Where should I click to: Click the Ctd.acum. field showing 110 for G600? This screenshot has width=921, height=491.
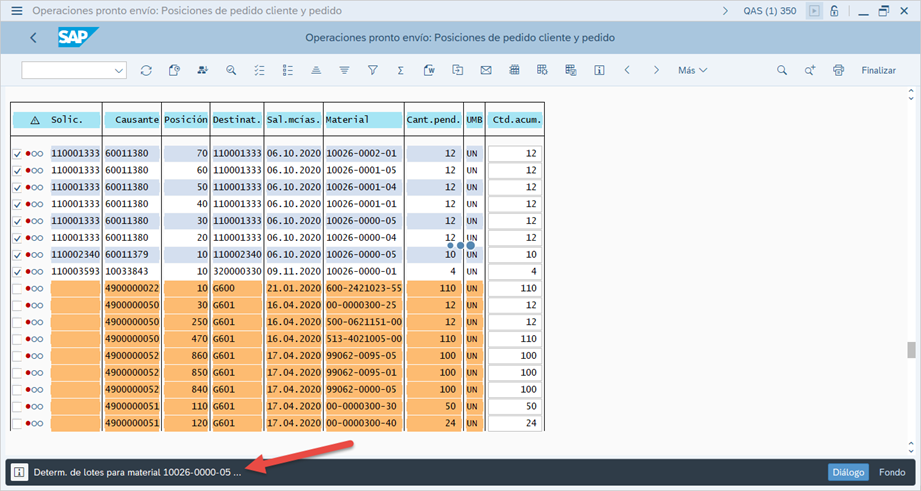click(515, 288)
